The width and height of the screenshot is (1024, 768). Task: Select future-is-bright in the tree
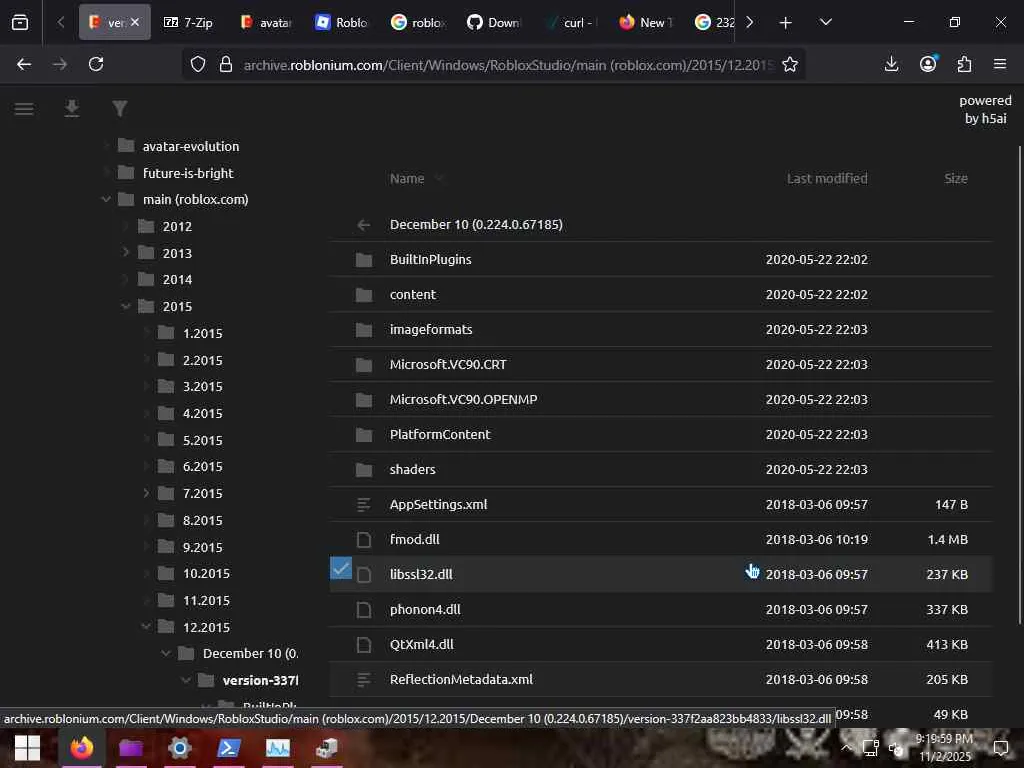(187, 173)
